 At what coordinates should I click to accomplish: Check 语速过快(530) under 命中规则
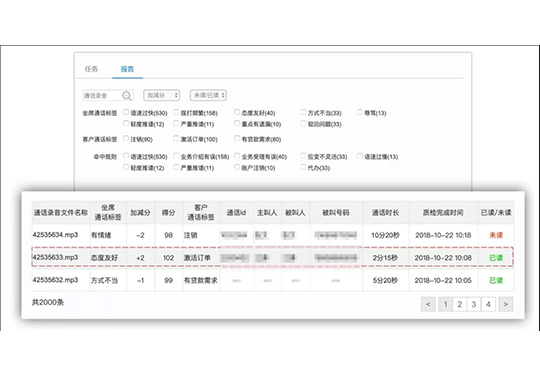pyautogui.click(x=126, y=156)
